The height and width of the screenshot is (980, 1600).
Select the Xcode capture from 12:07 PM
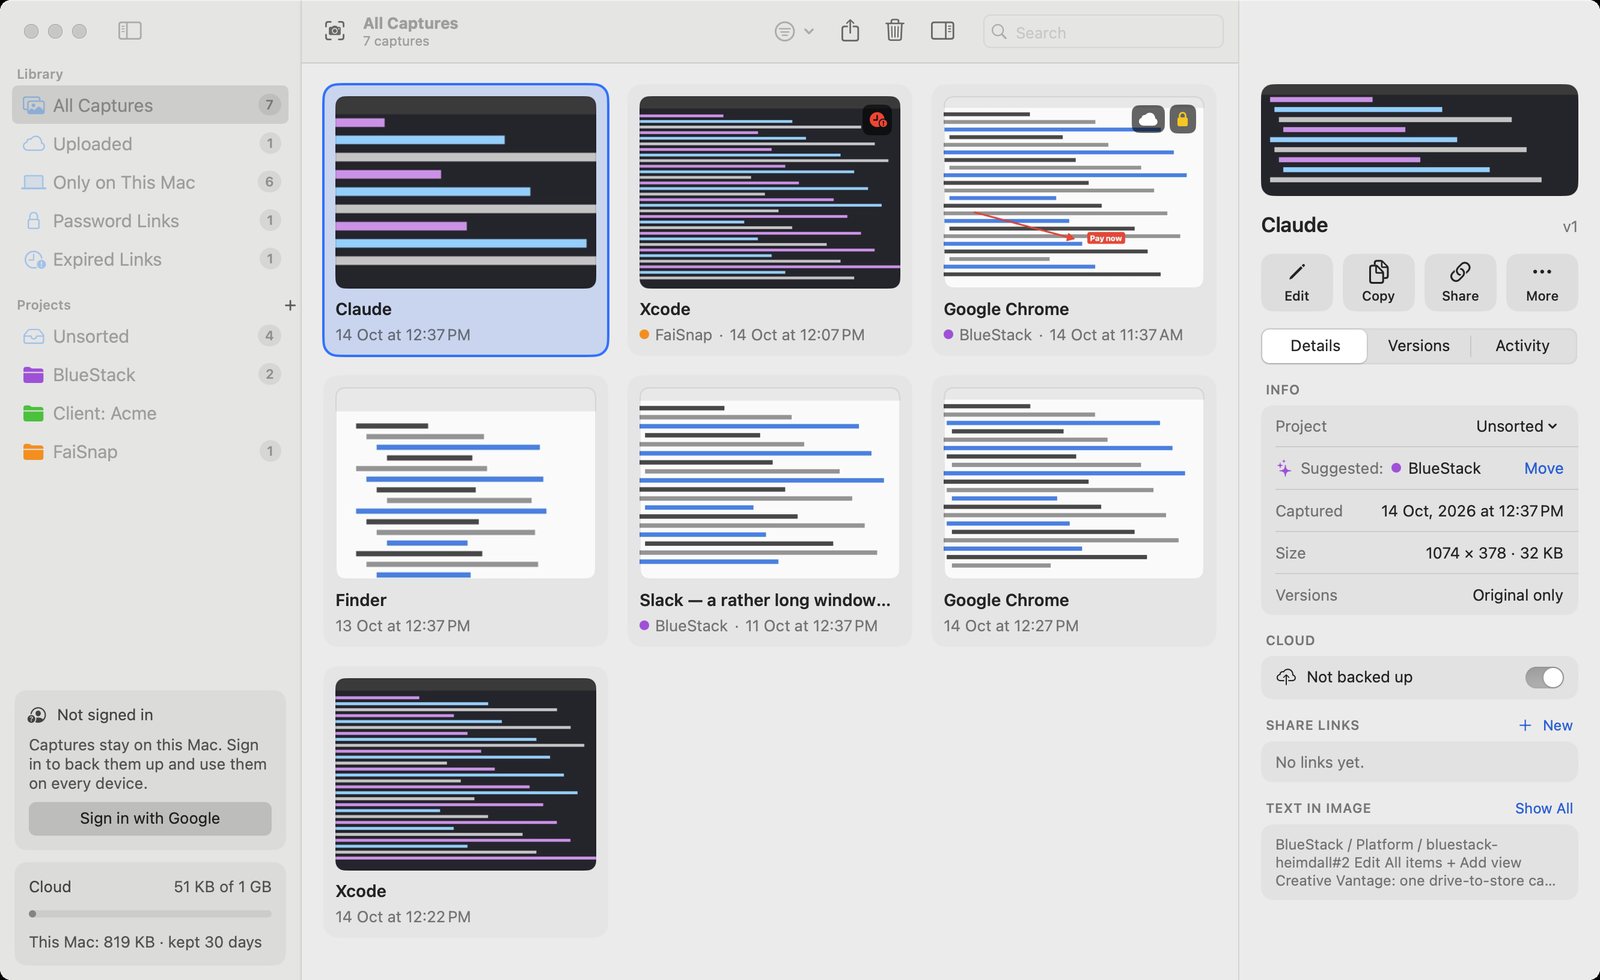[769, 192]
